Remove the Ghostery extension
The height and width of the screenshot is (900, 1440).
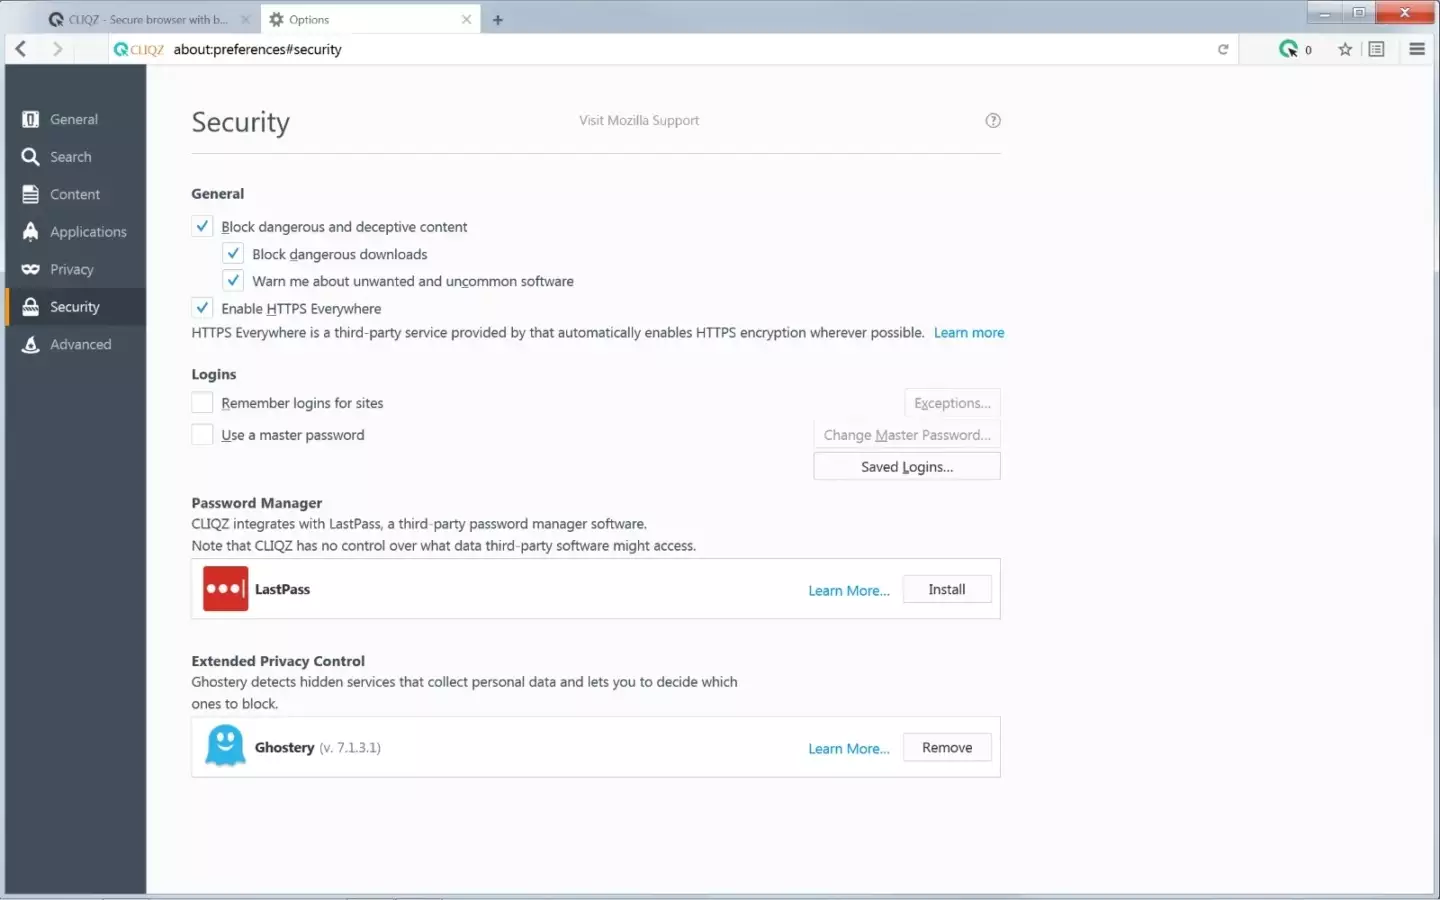(946, 748)
